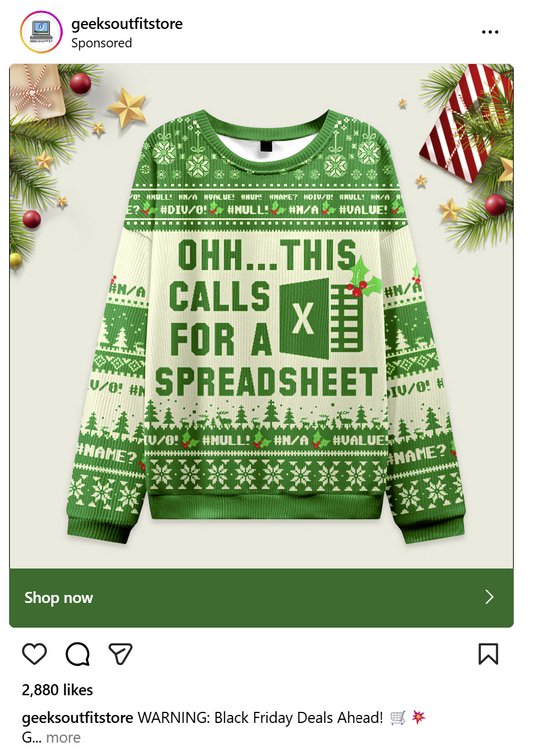
Task: Click the chevron arrow on Shop now bar
Action: (489, 597)
